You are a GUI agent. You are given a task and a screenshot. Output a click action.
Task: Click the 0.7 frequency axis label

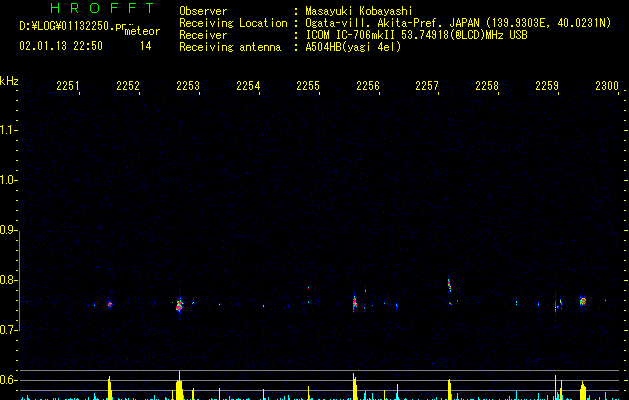[8, 330]
